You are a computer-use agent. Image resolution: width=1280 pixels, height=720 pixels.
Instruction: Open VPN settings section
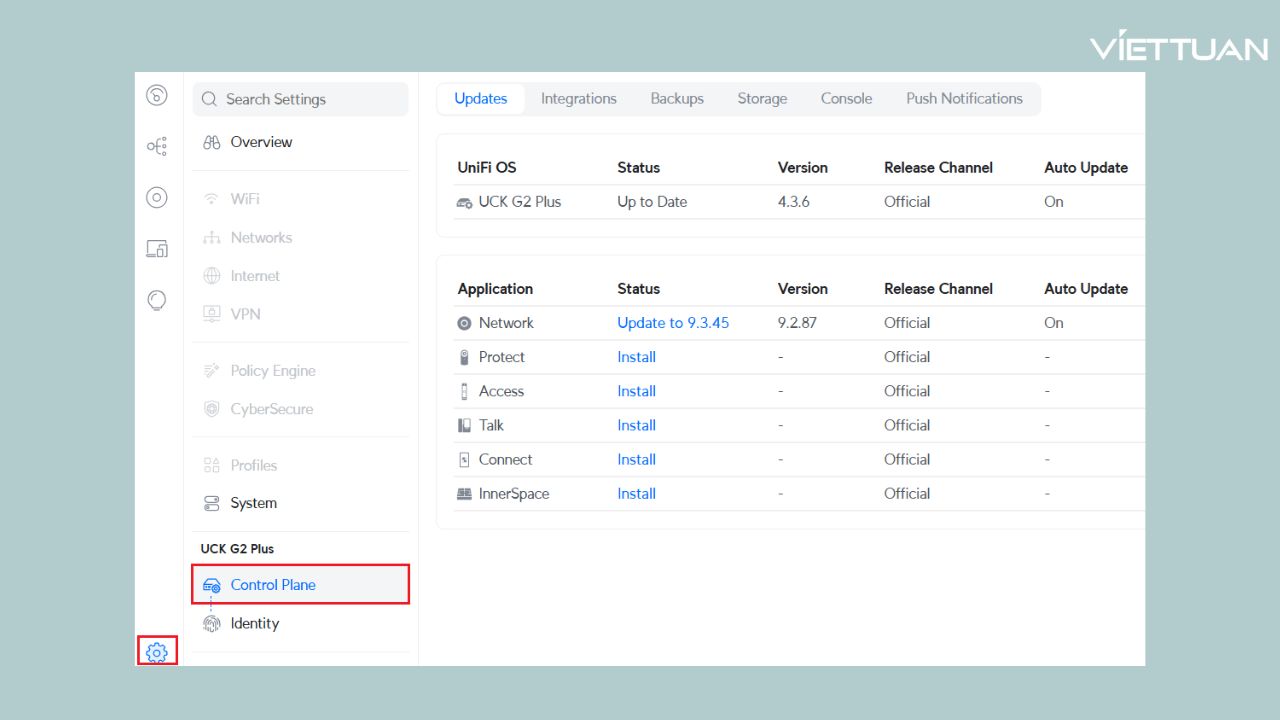coord(301,314)
